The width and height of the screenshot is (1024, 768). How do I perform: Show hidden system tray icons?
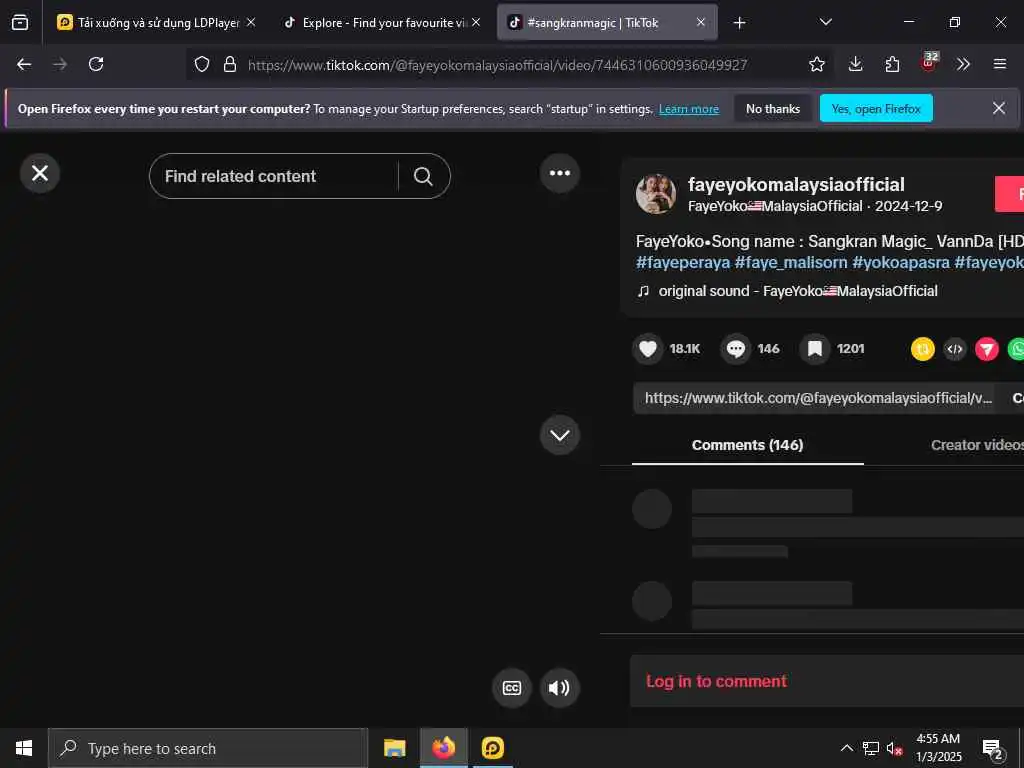846,748
